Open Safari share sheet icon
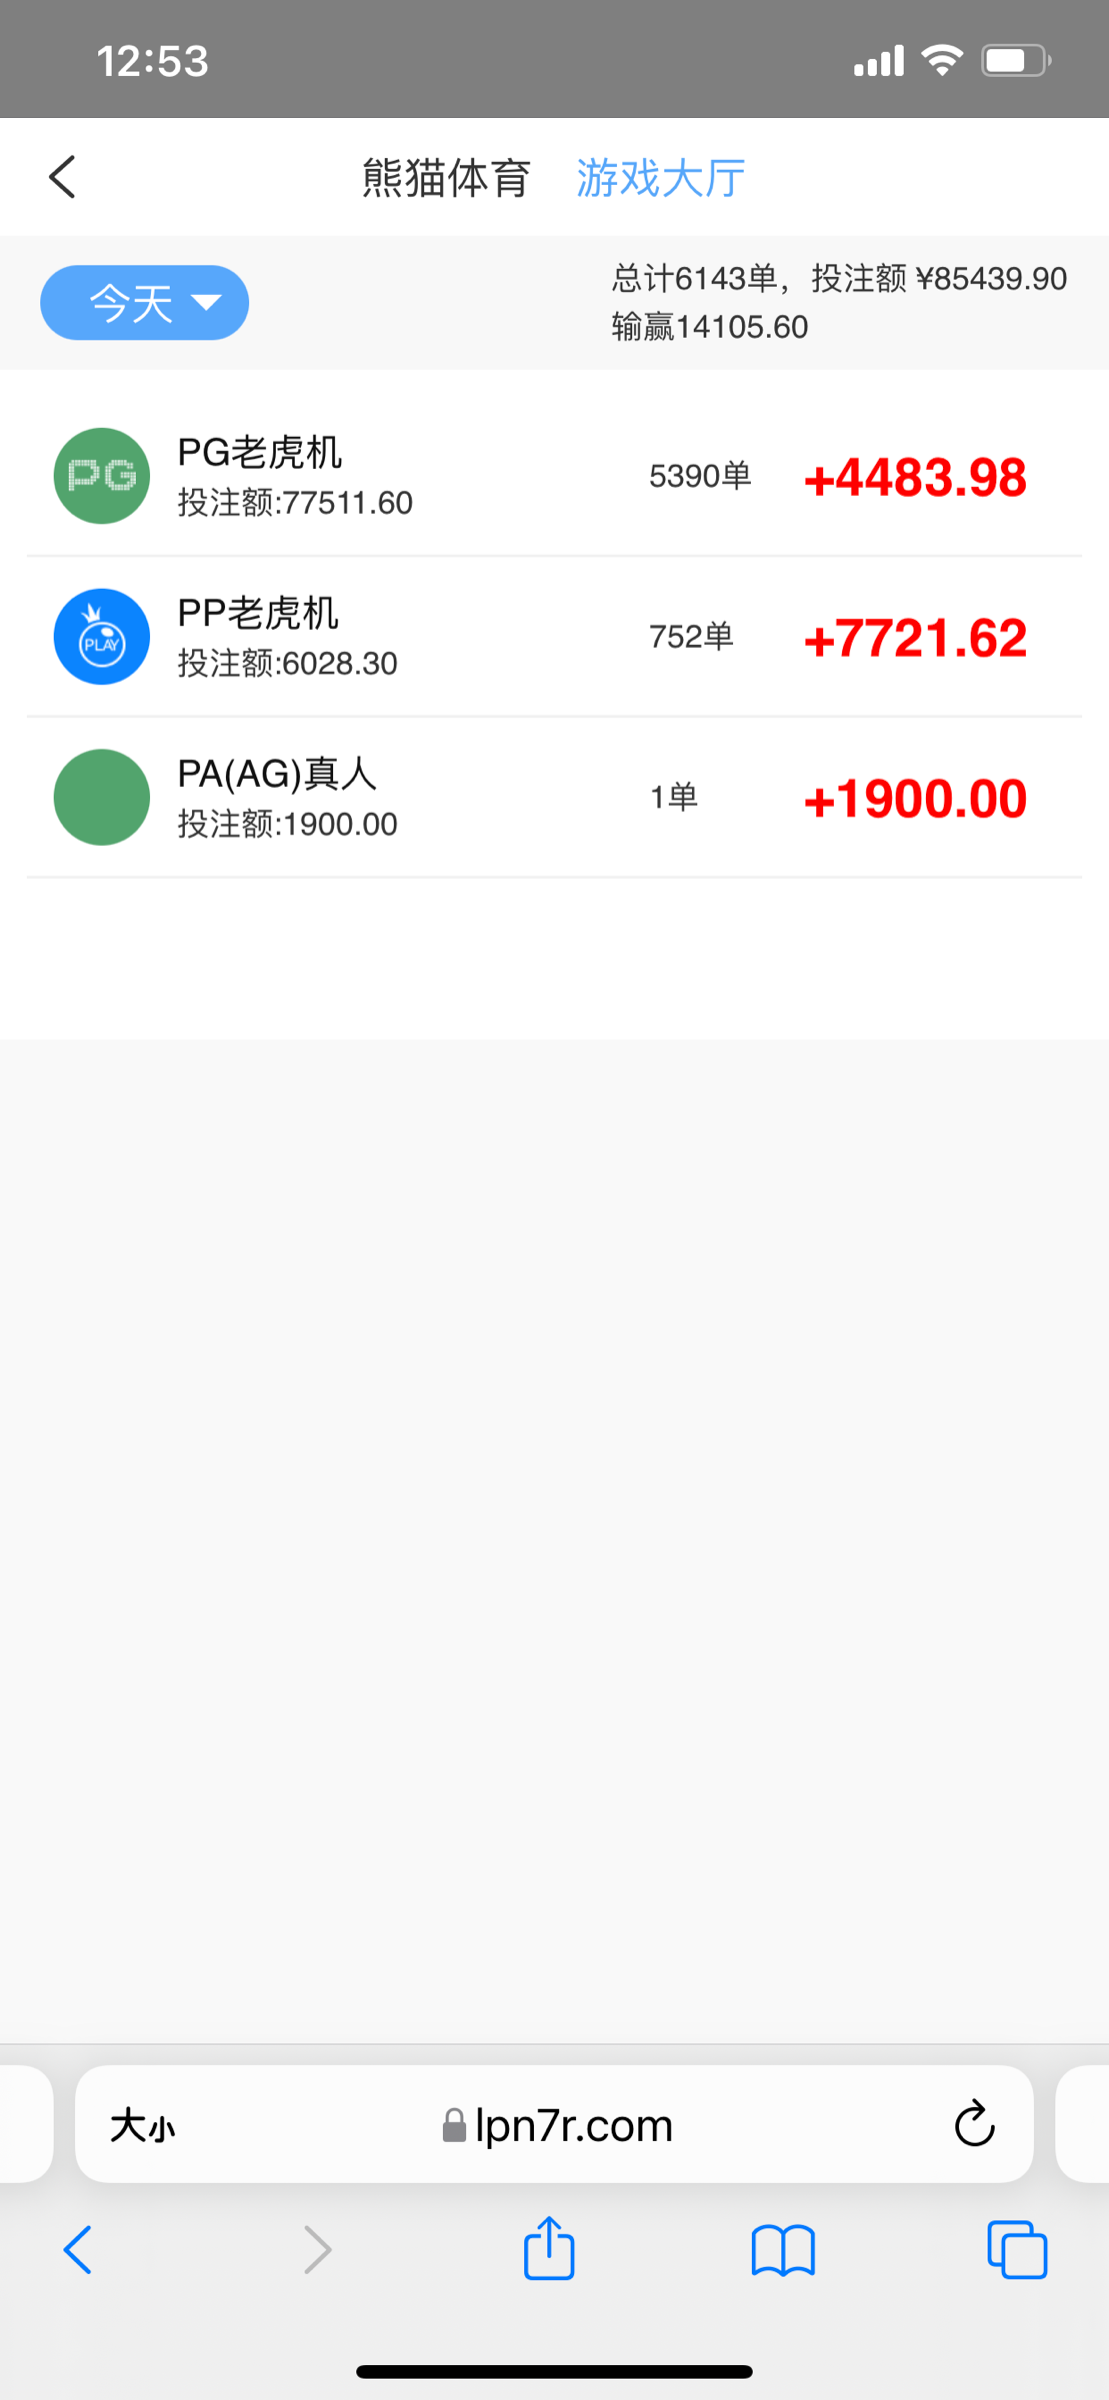 [549, 2250]
